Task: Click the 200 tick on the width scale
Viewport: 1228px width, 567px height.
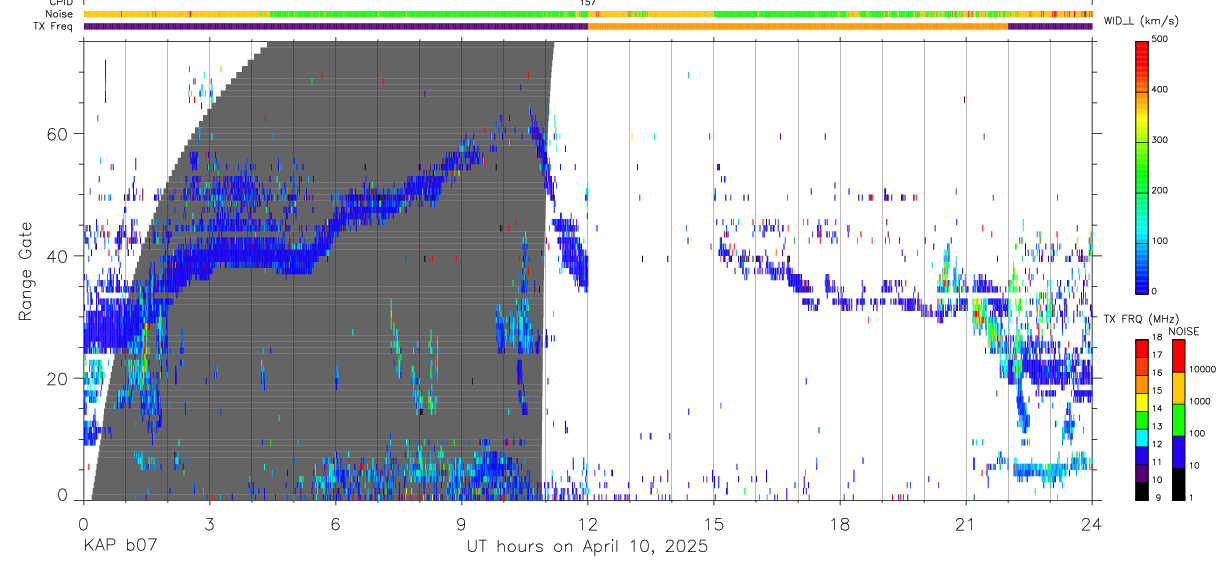Action: (1161, 191)
